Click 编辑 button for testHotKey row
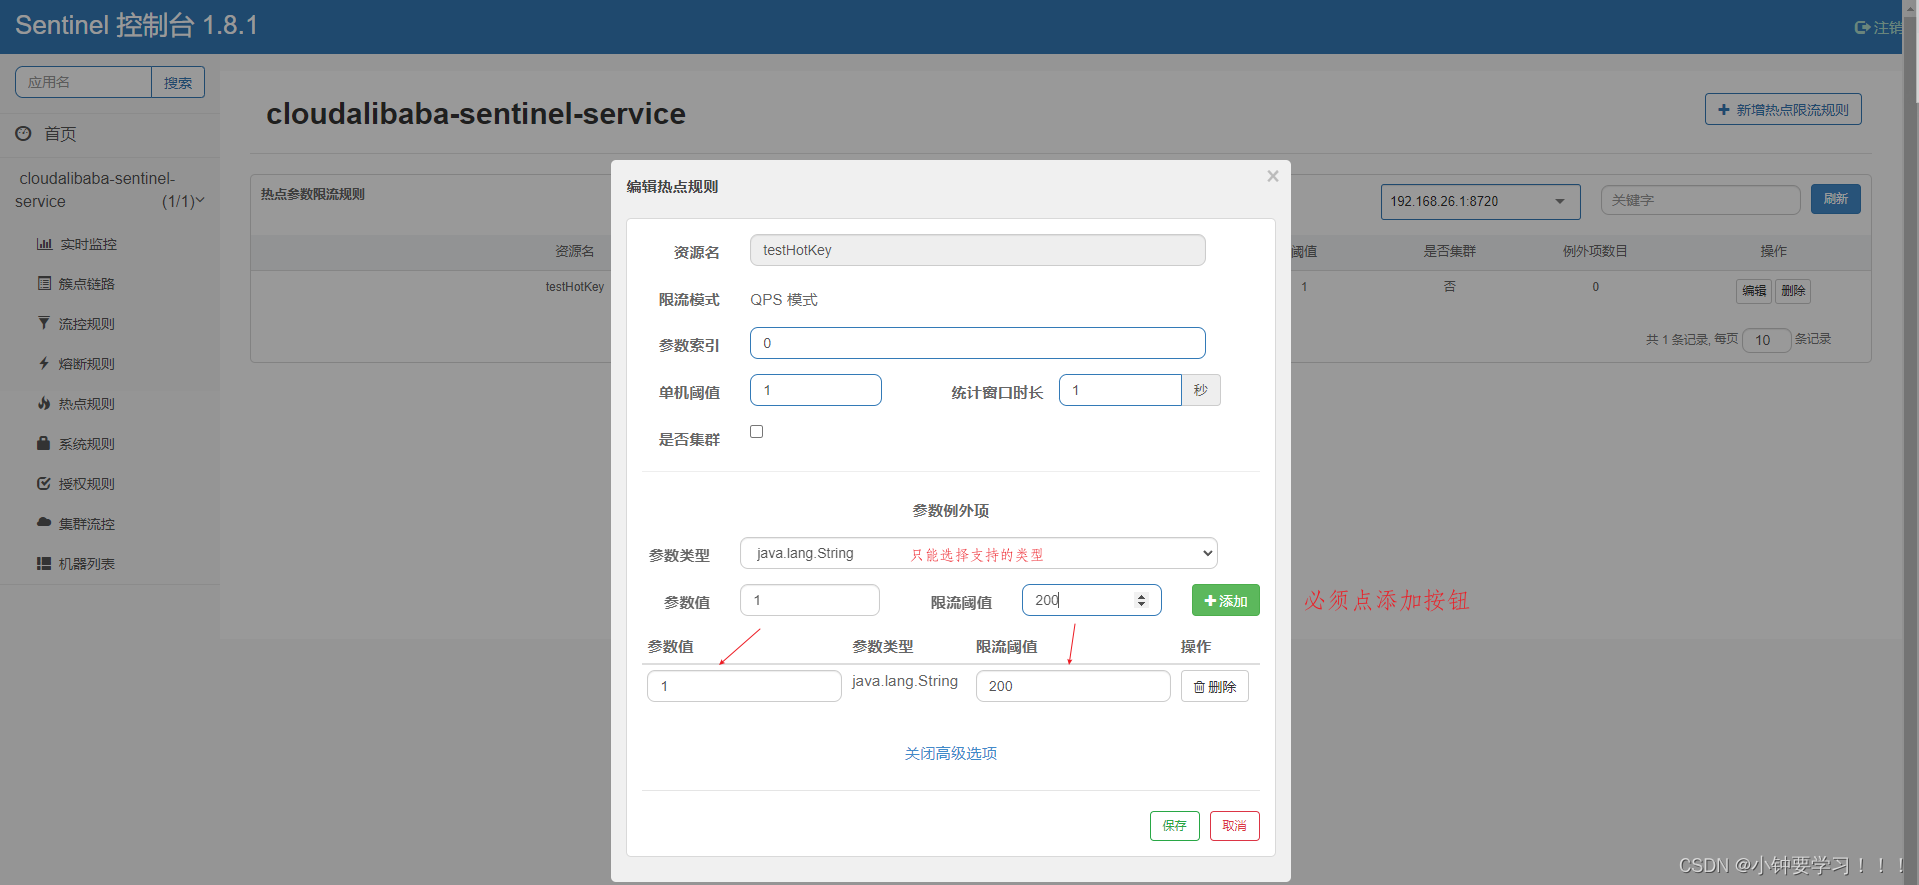The height and width of the screenshot is (885, 1919). [x=1754, y=291]
